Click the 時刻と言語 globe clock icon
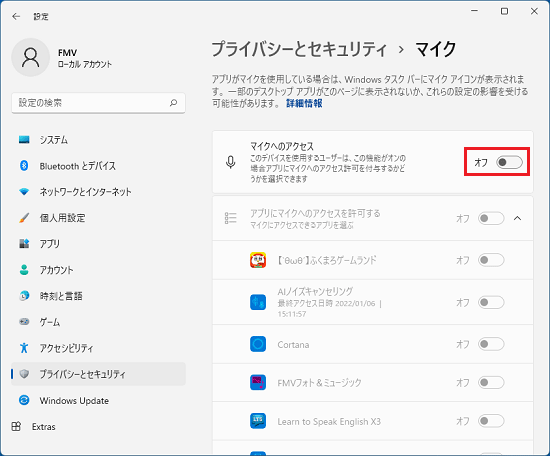This screenshot has width=550, height=456. click(24, 296)
